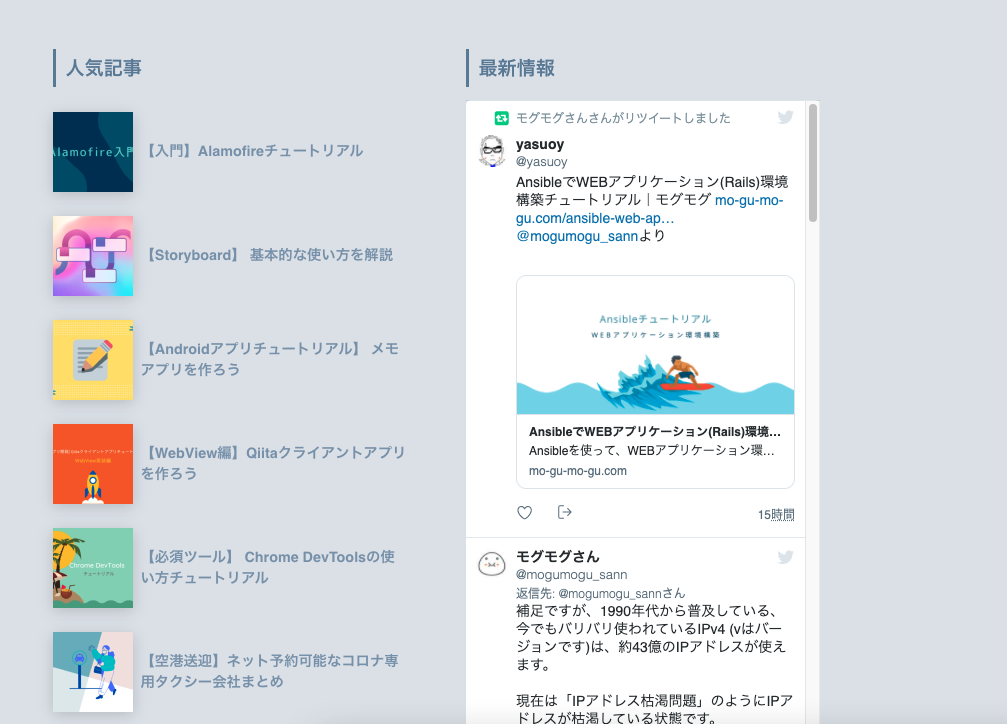The height and width of the screenshot is (724, 1007).
Task: Open 【必須ツール】Chrome DevTools tutorial link
Action: click(268, 567)
